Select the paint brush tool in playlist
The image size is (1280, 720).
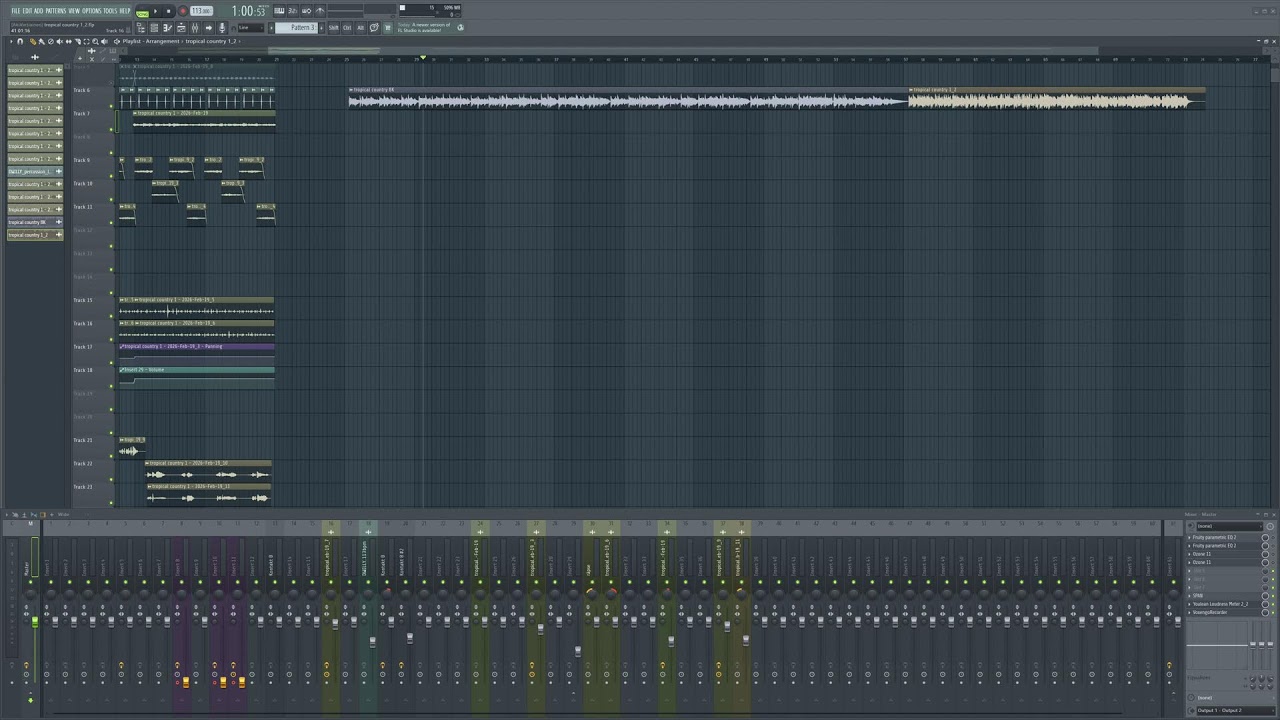click(42, 42)
